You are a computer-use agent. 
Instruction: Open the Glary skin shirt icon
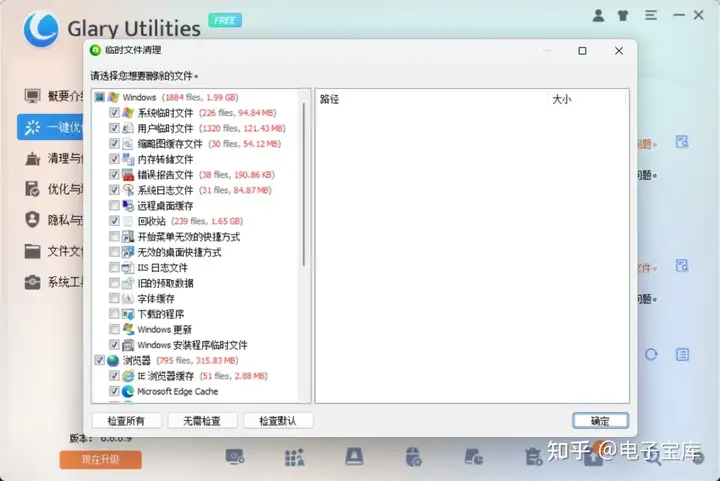[x=623, y=16]
